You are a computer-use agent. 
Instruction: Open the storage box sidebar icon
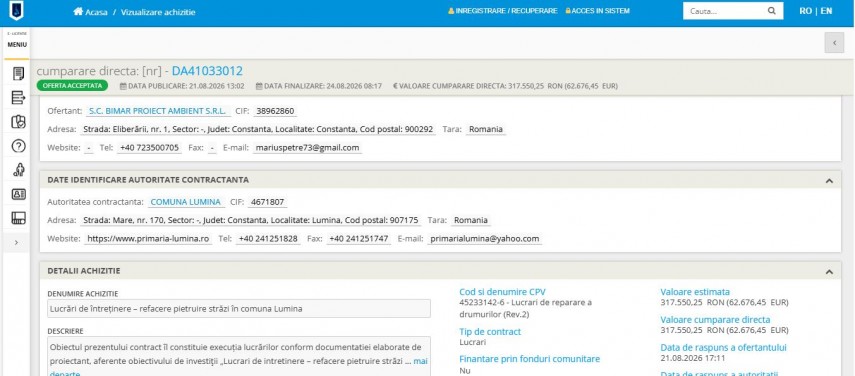[18, 218]
